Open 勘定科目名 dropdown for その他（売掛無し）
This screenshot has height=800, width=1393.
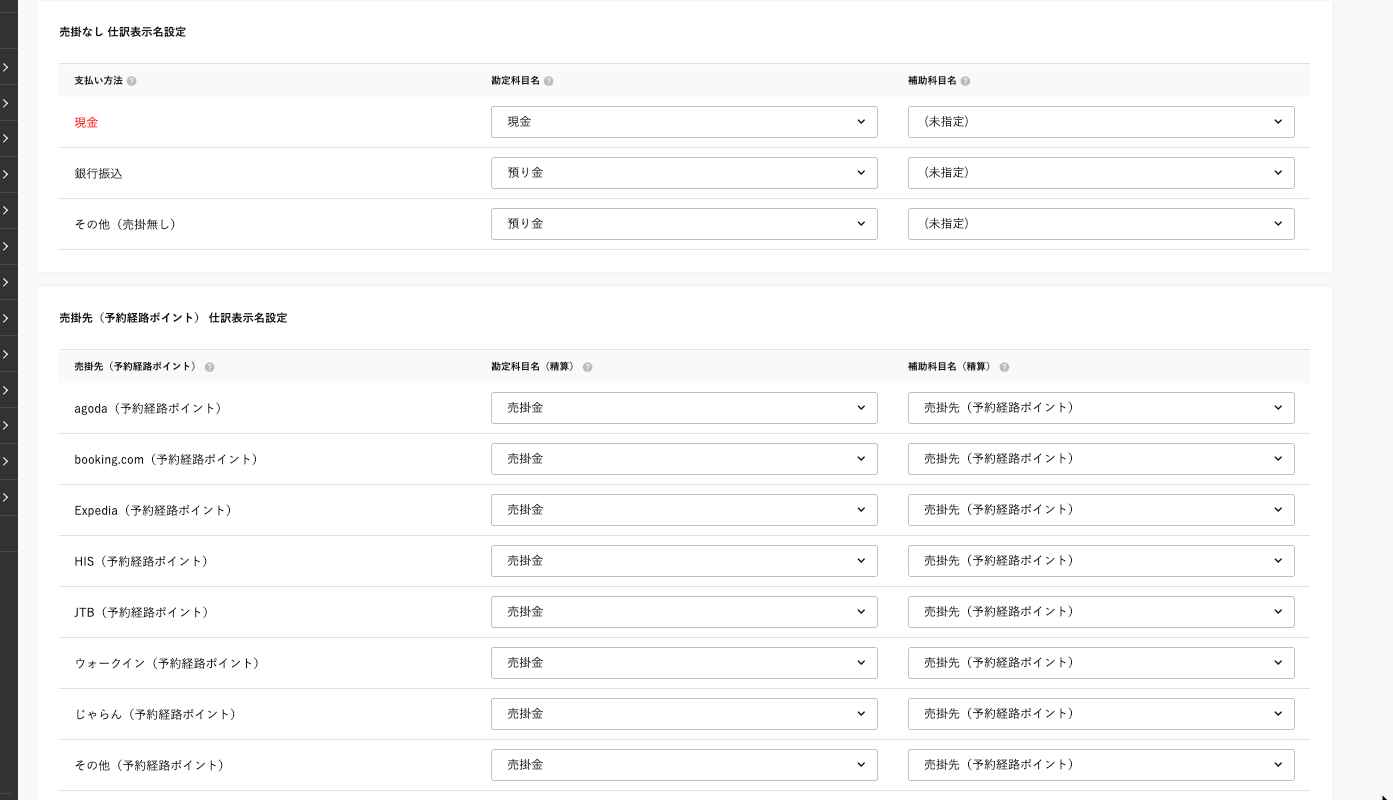click(684, 224)
